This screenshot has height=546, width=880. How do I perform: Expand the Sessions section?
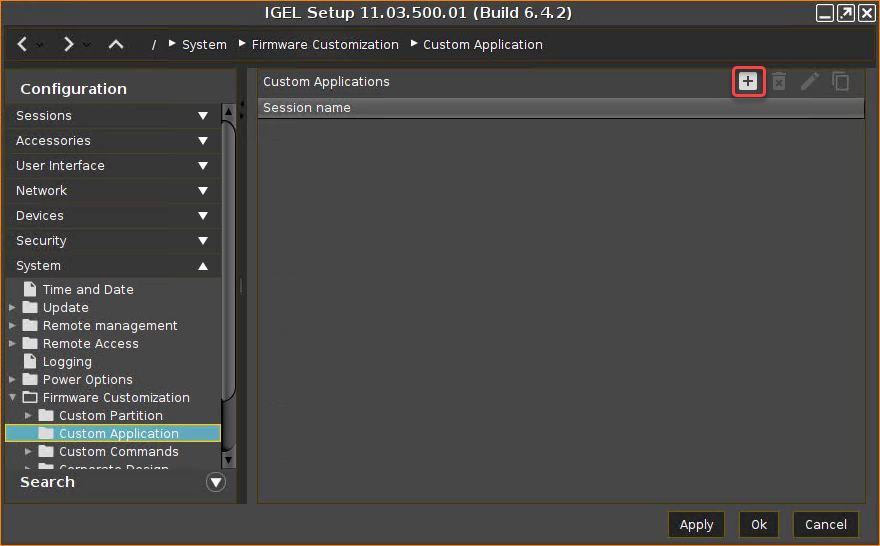203,116
